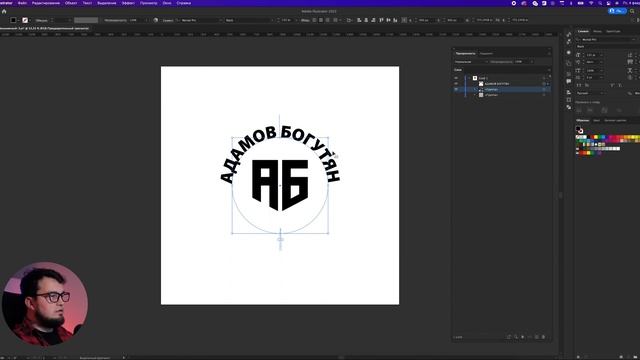640x360 pixels.
Task: Create new sublayer in Layers panel
Action: coord(530,337)
